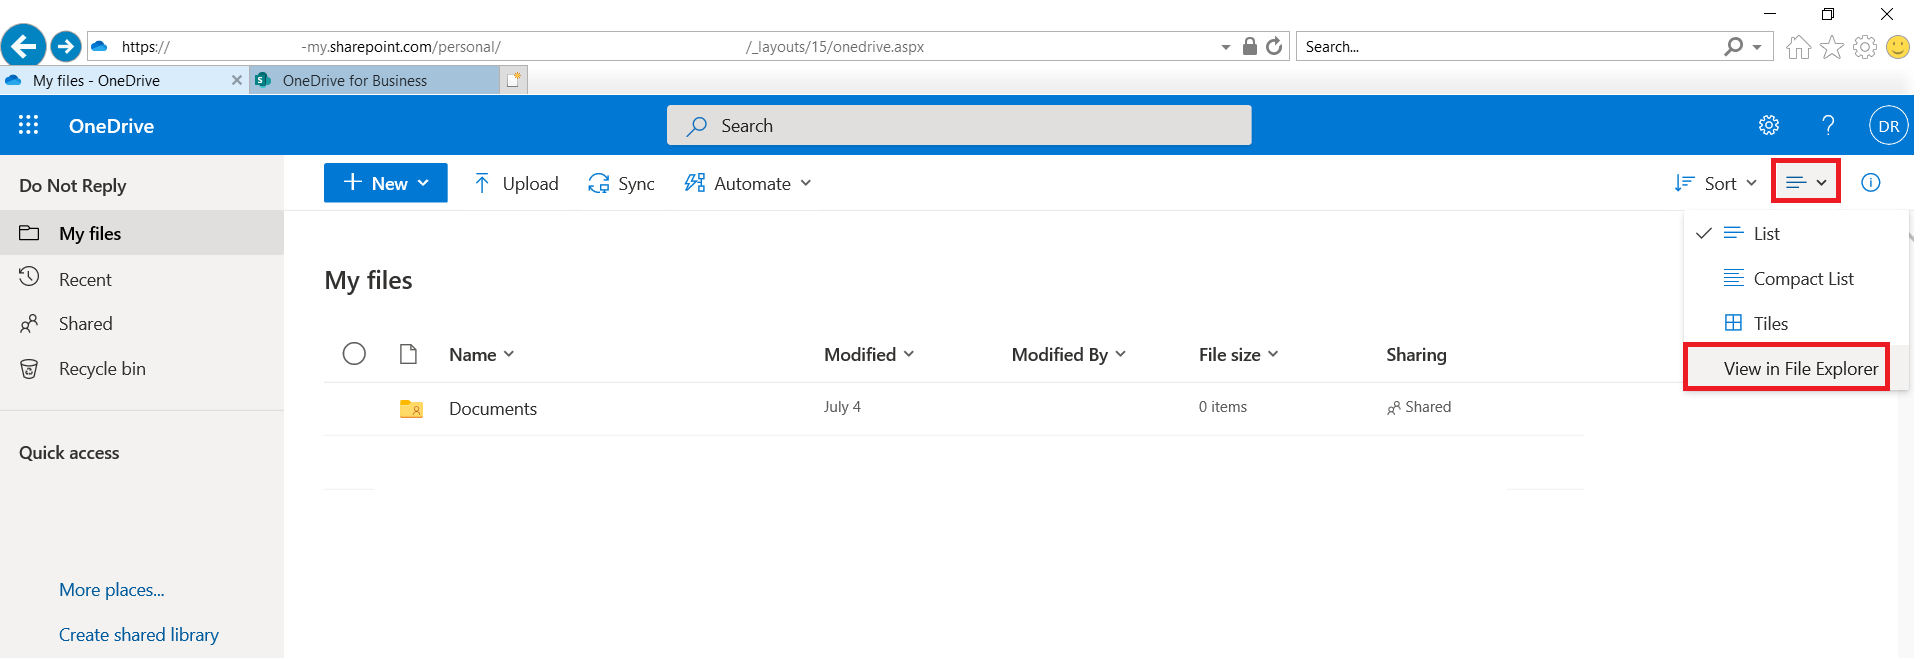The width and height of the screenshot is (1920, 659).
Task: Click the smiley feedback icon
Action: 1897,47
